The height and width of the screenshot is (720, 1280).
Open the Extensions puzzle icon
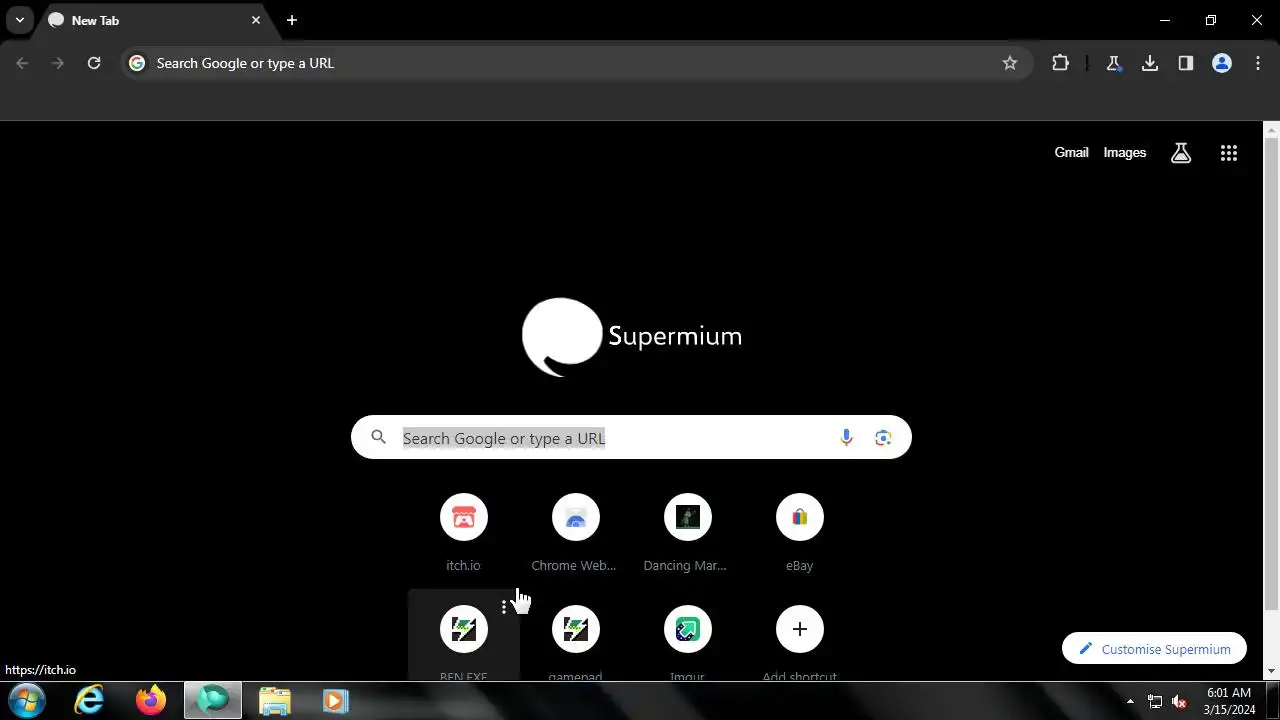[1060, 63]
